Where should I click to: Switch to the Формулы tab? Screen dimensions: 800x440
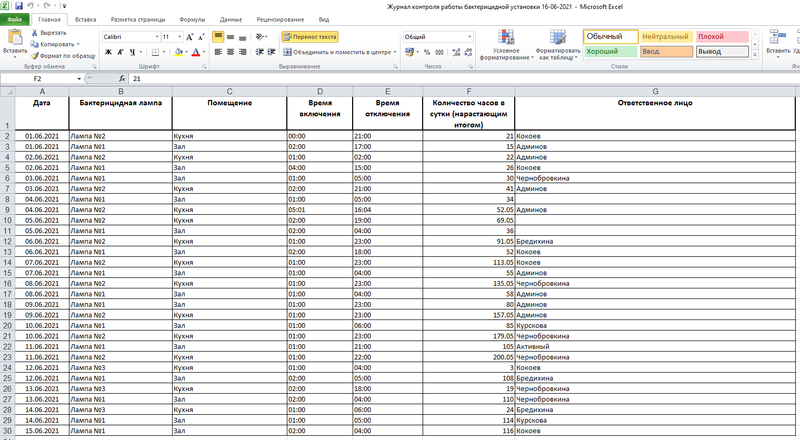(192, 19)
